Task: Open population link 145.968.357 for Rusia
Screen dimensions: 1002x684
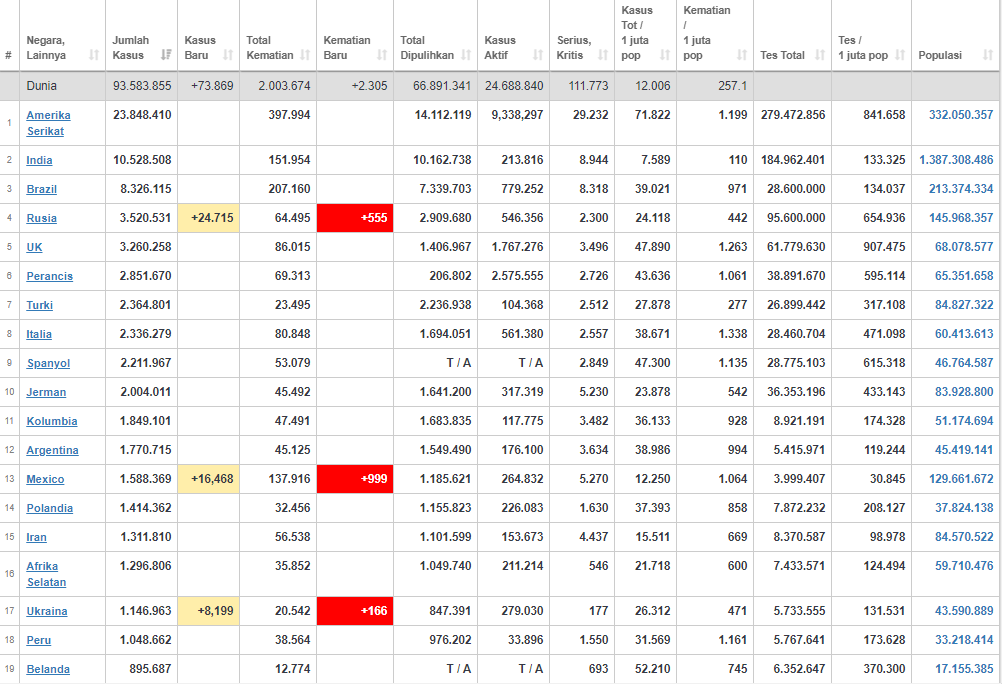Action: [x=961, y=218]
